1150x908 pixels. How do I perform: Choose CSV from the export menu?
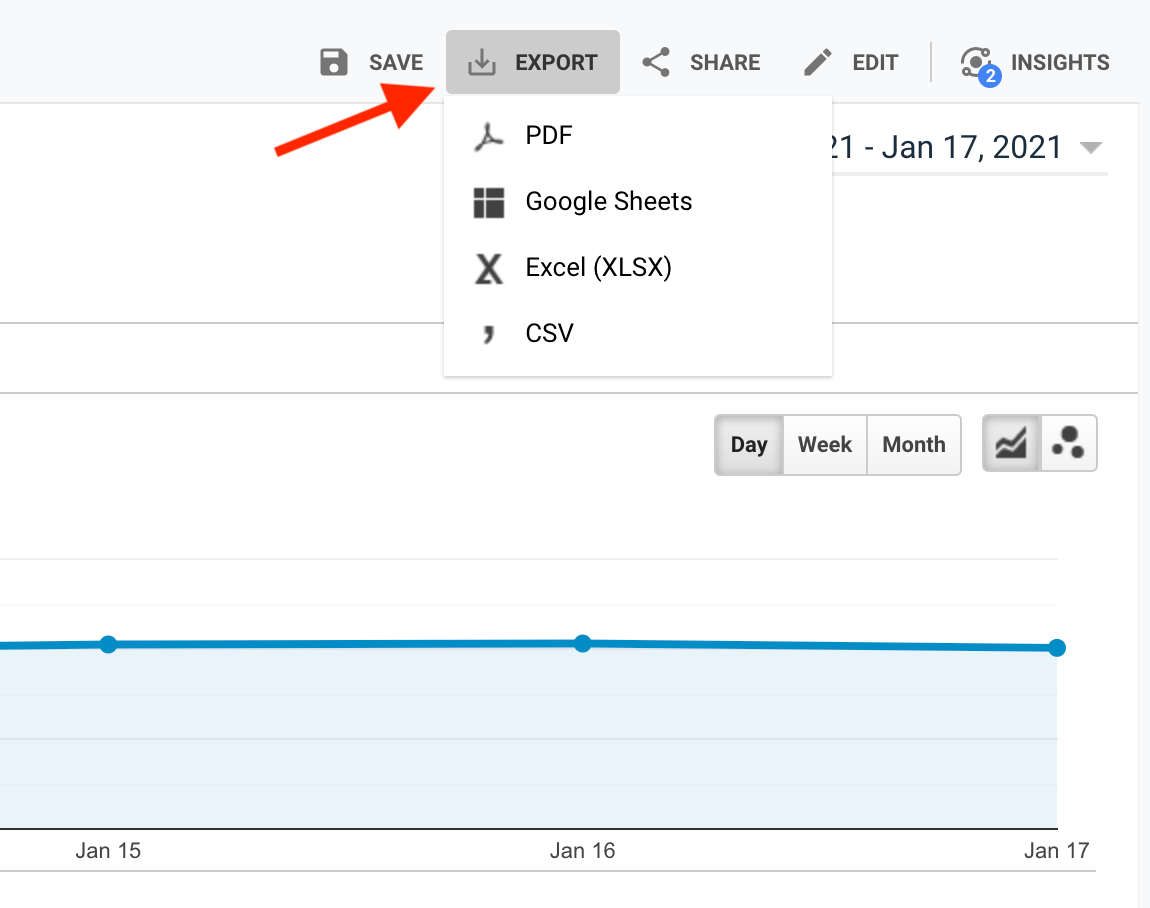click(x=549, y=333)
